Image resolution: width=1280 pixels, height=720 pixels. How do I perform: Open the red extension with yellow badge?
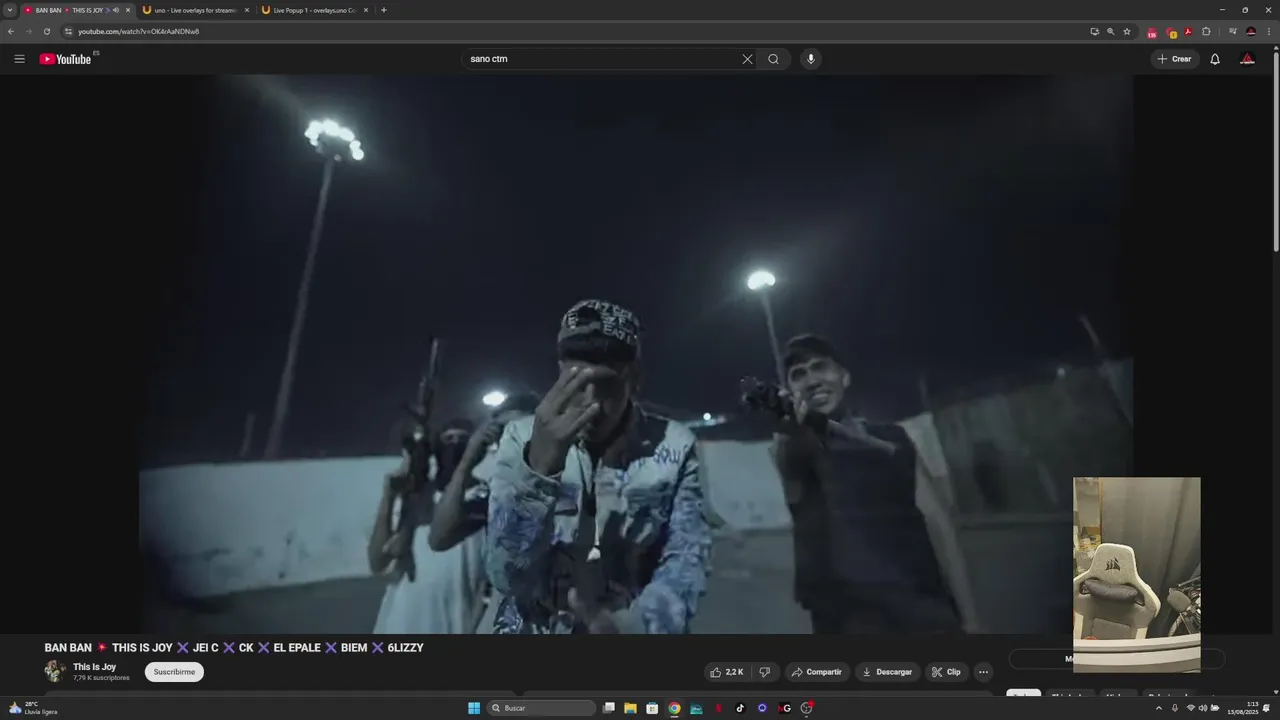1171,32
